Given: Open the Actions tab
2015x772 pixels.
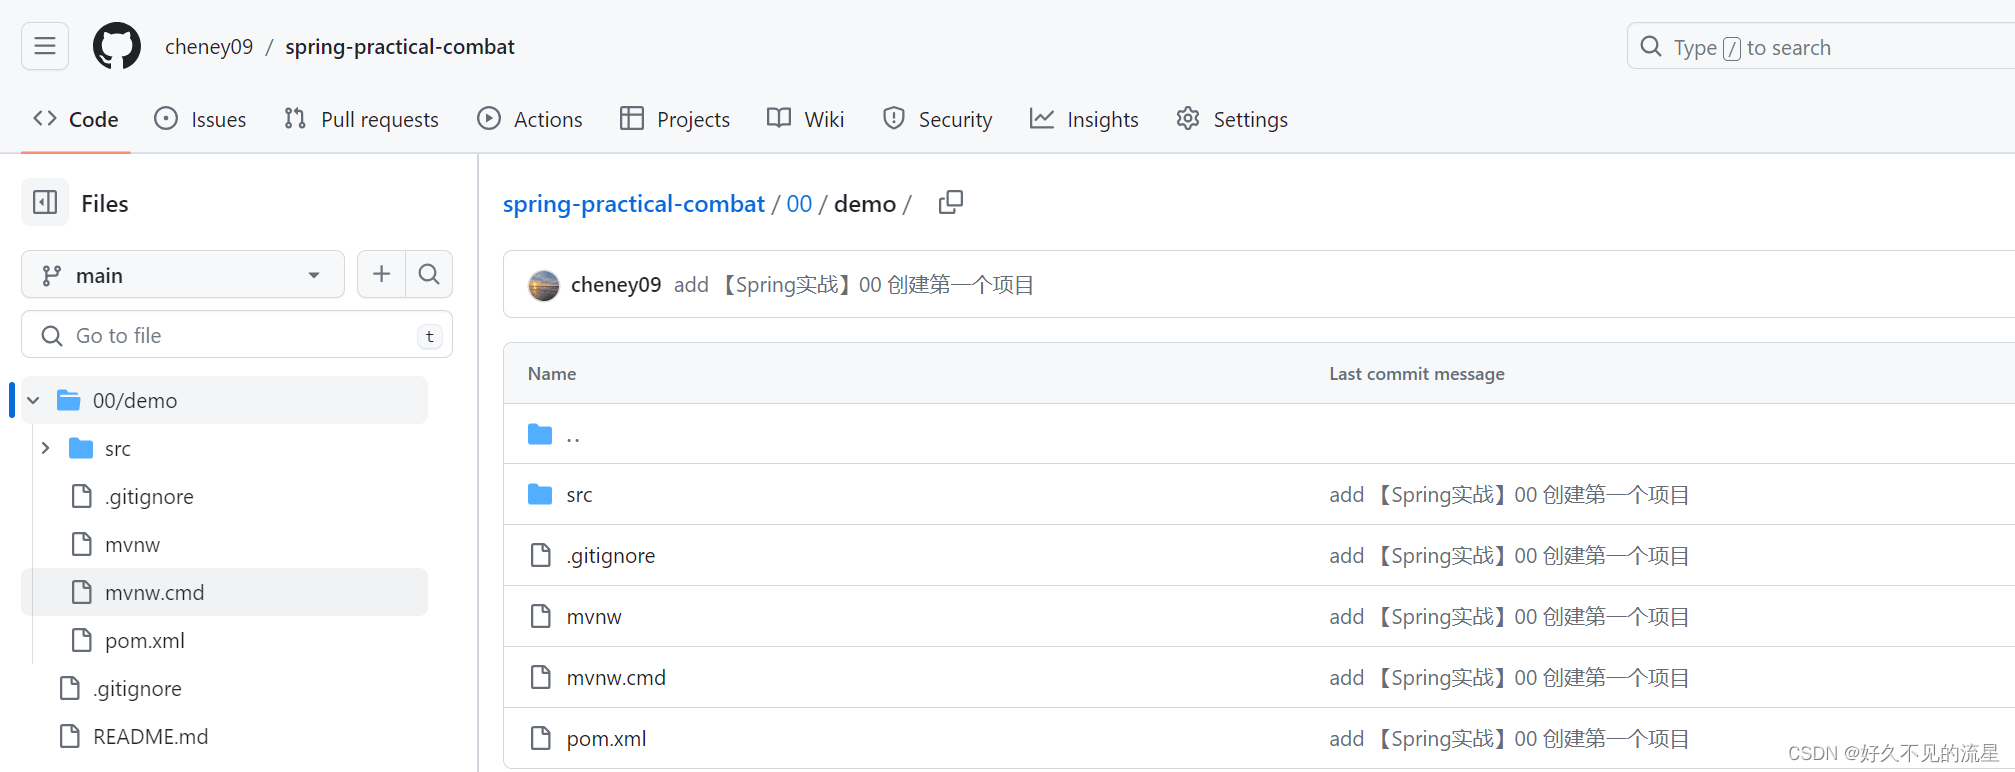Looking at the screenshot, I should tap(530, 119).
